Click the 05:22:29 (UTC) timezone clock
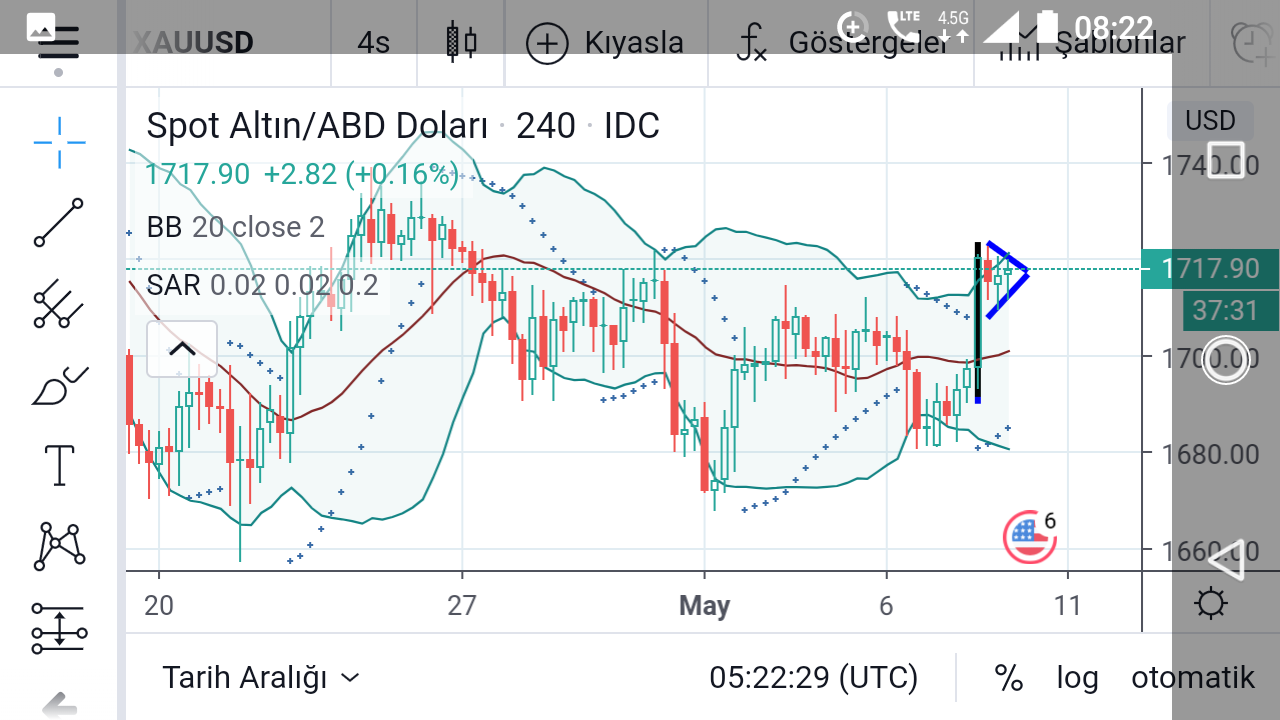This screenshot has height=720, width=1280. [813, 677]
